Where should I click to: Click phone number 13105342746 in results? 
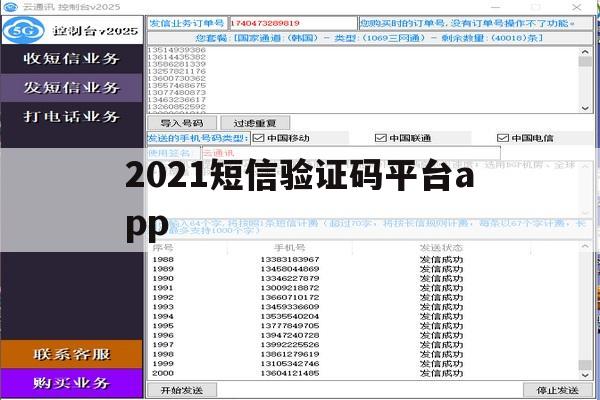coord(290,364)
